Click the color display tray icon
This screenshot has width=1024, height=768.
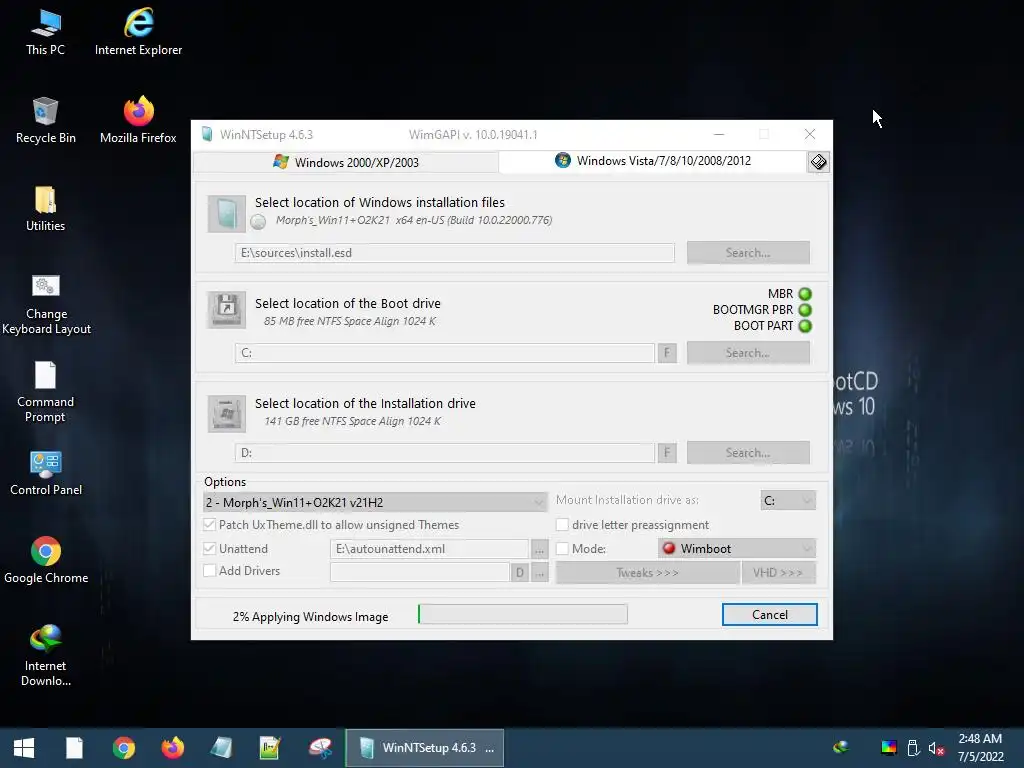click(889, 748)
